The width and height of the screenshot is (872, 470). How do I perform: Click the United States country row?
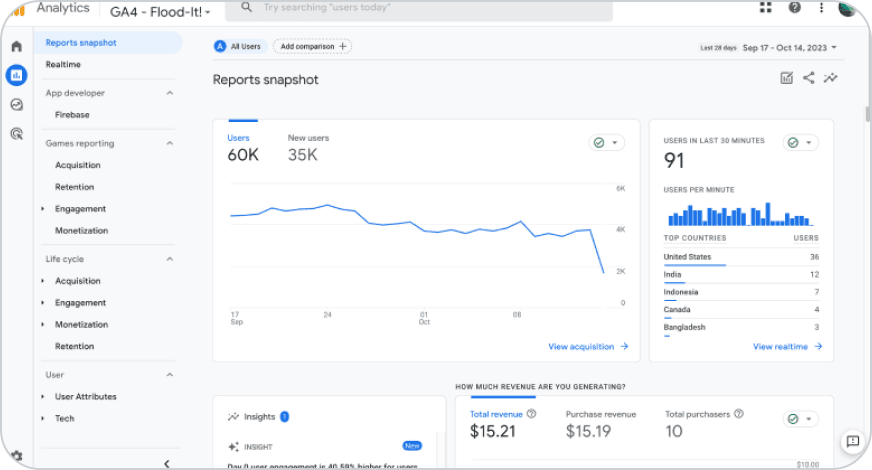coord(741,258)
